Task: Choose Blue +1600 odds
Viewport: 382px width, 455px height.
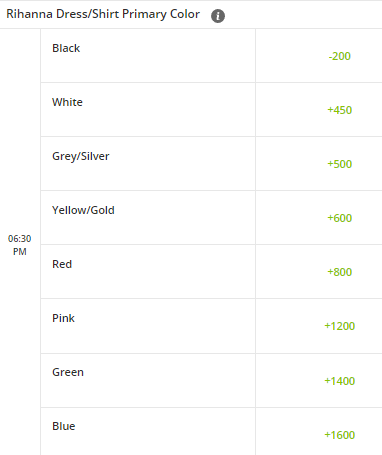Action: [x=339, y=435]
